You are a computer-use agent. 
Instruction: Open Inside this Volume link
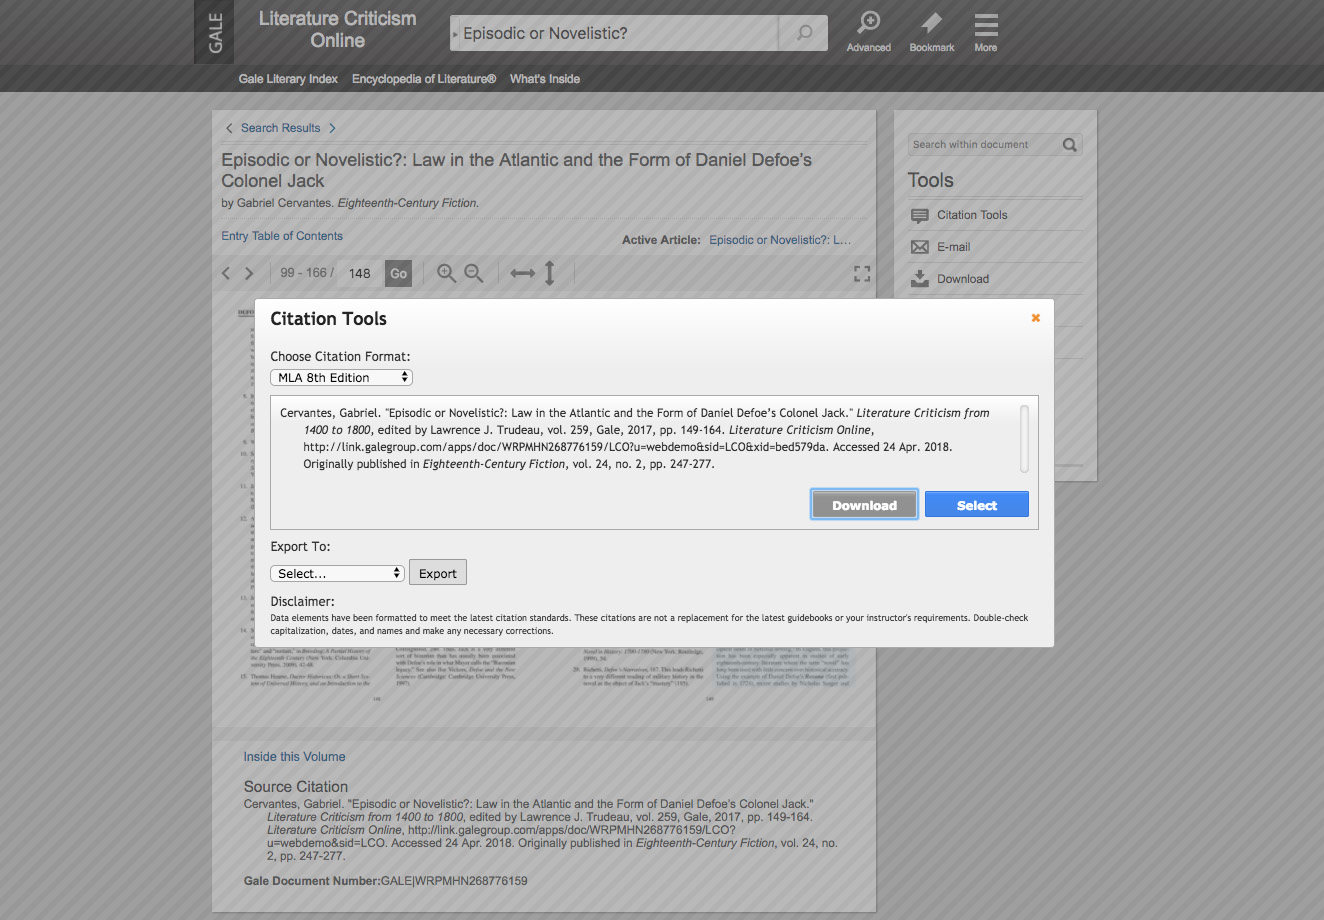(294, 757)
